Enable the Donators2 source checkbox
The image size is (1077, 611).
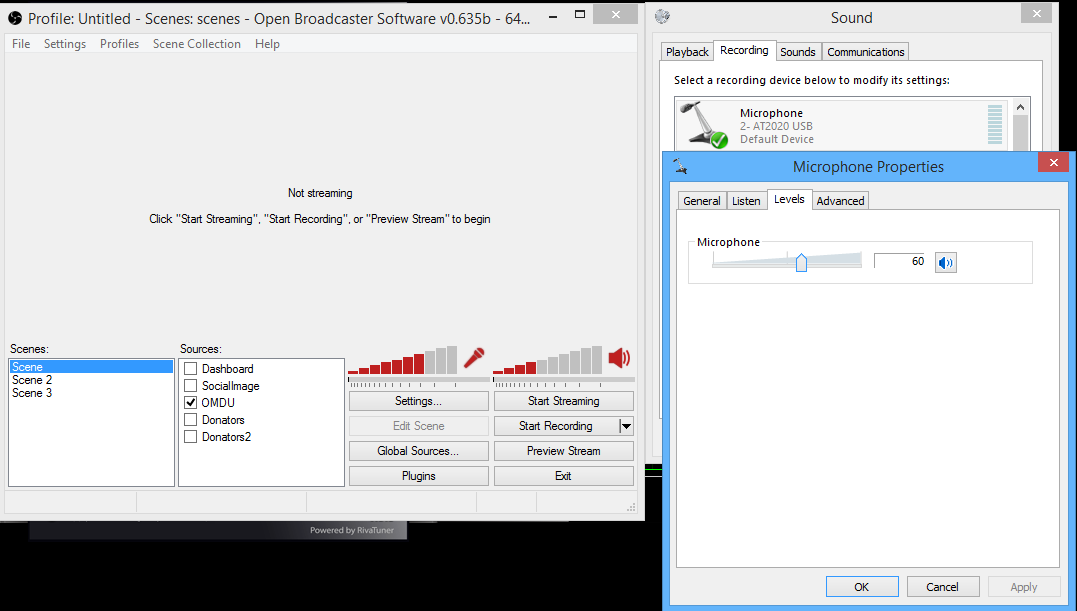point(191,437)
